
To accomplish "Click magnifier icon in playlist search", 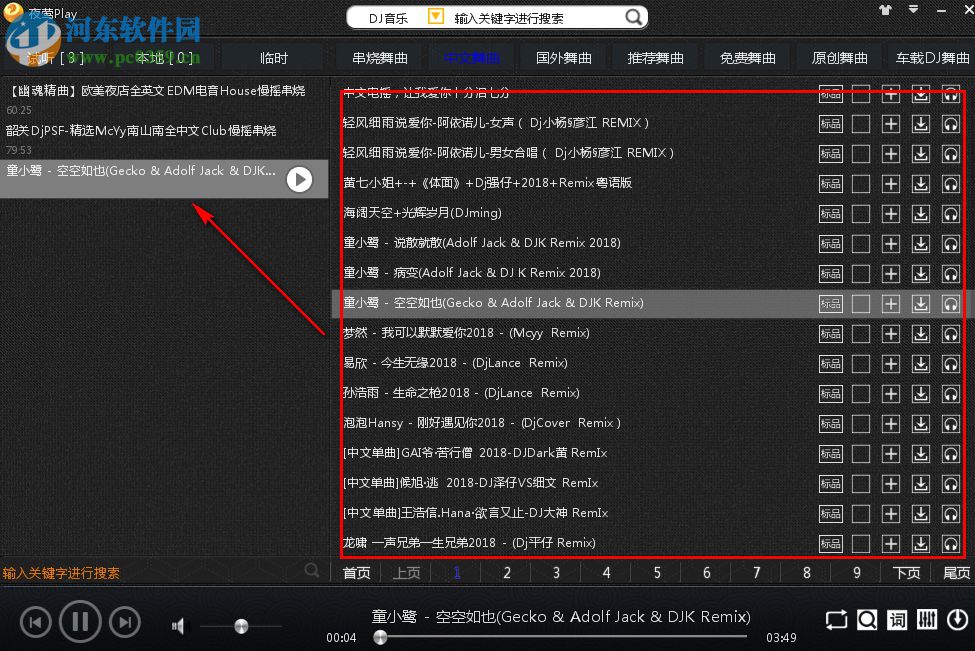I will point(312,570).
